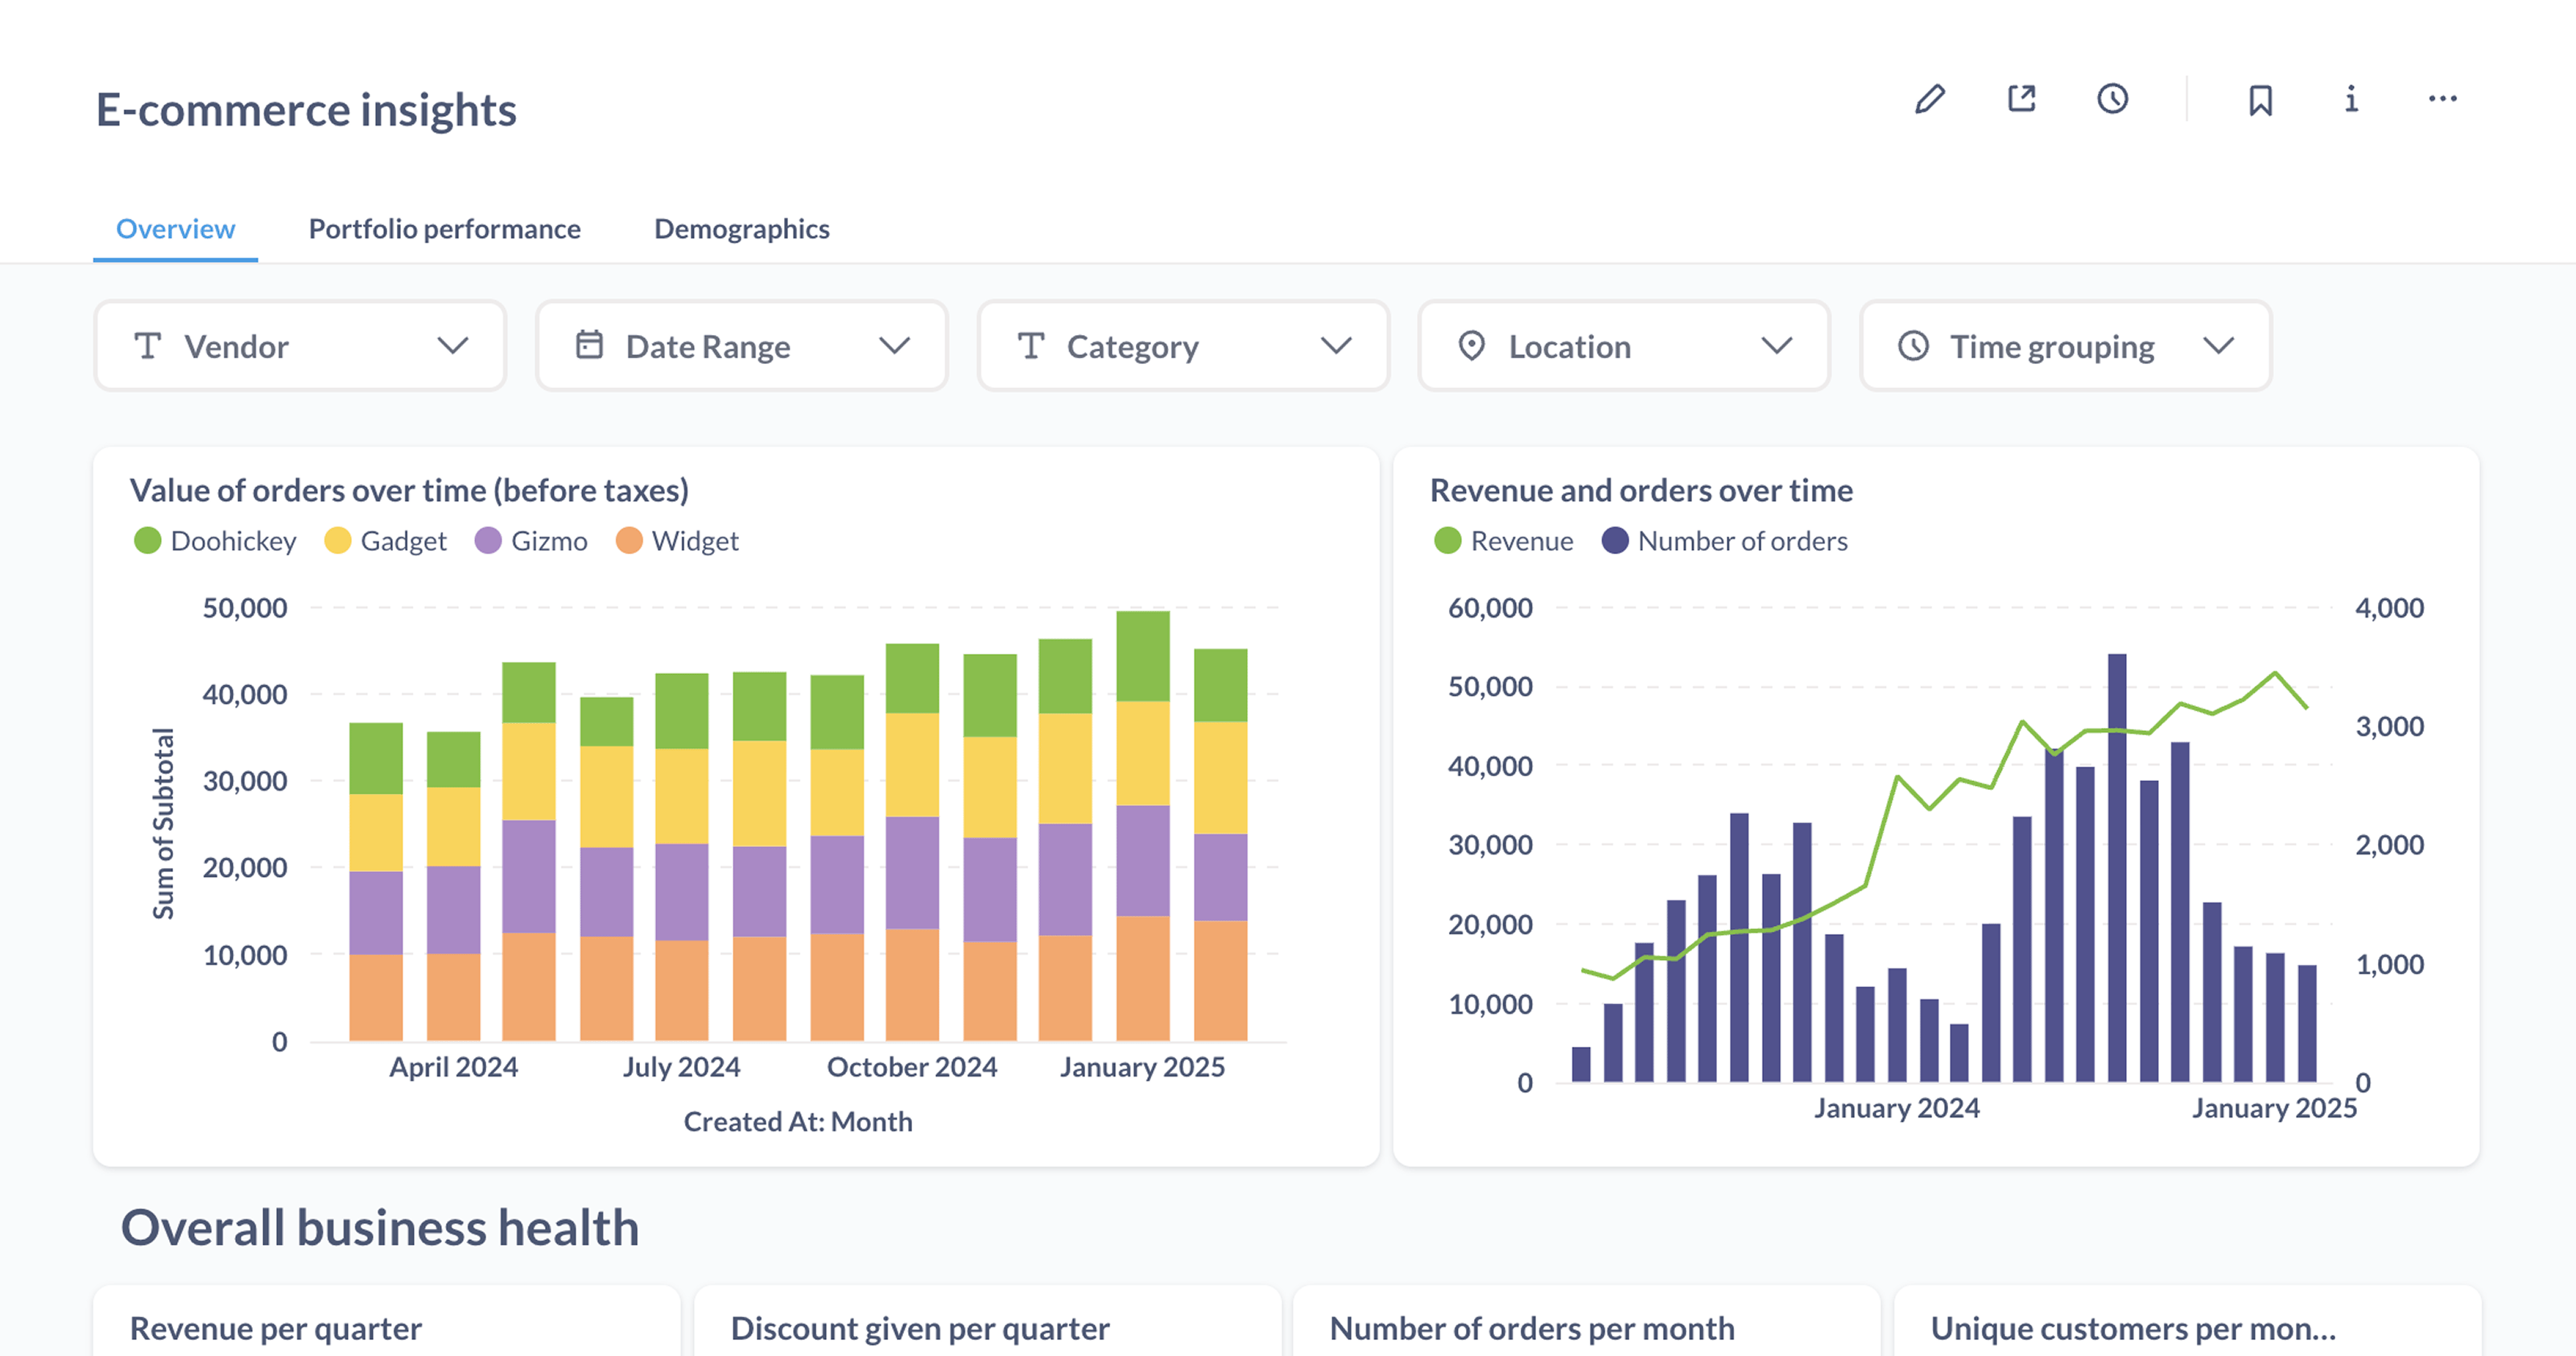Toggle Doohickey series in legend
2576x1356 pixels.
click(x=216, y=541)
